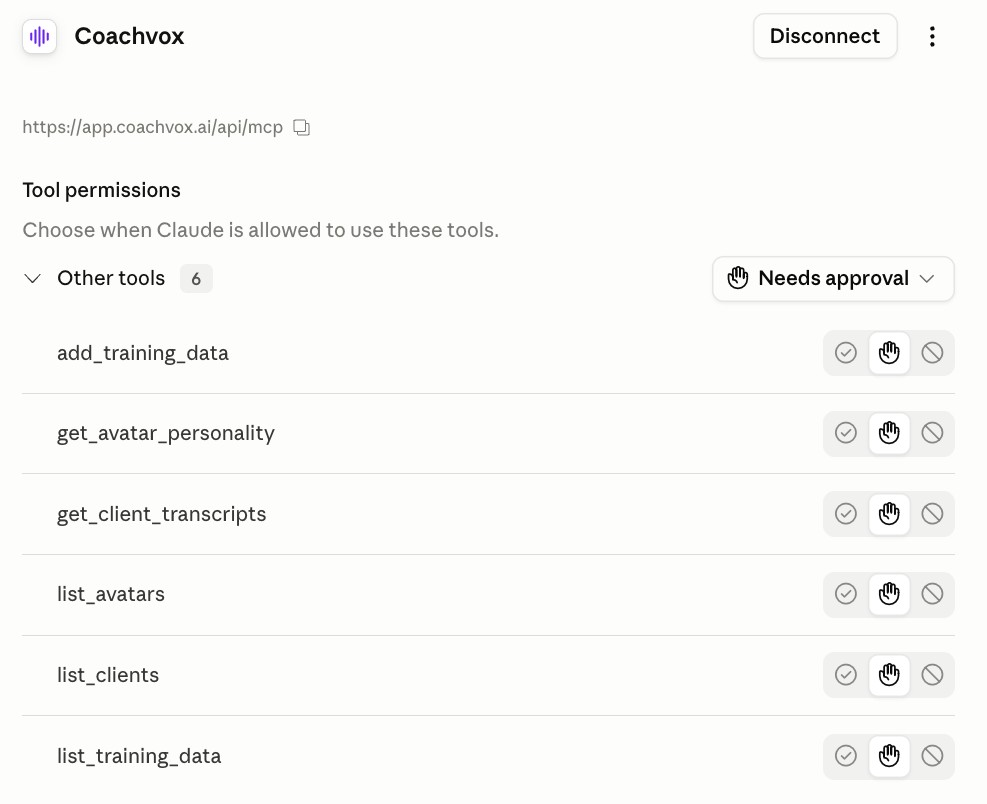The height and width of the screenshot is (804, 987).
Task: Set add_training_data to always allow
Action: (x=846, y=353)
